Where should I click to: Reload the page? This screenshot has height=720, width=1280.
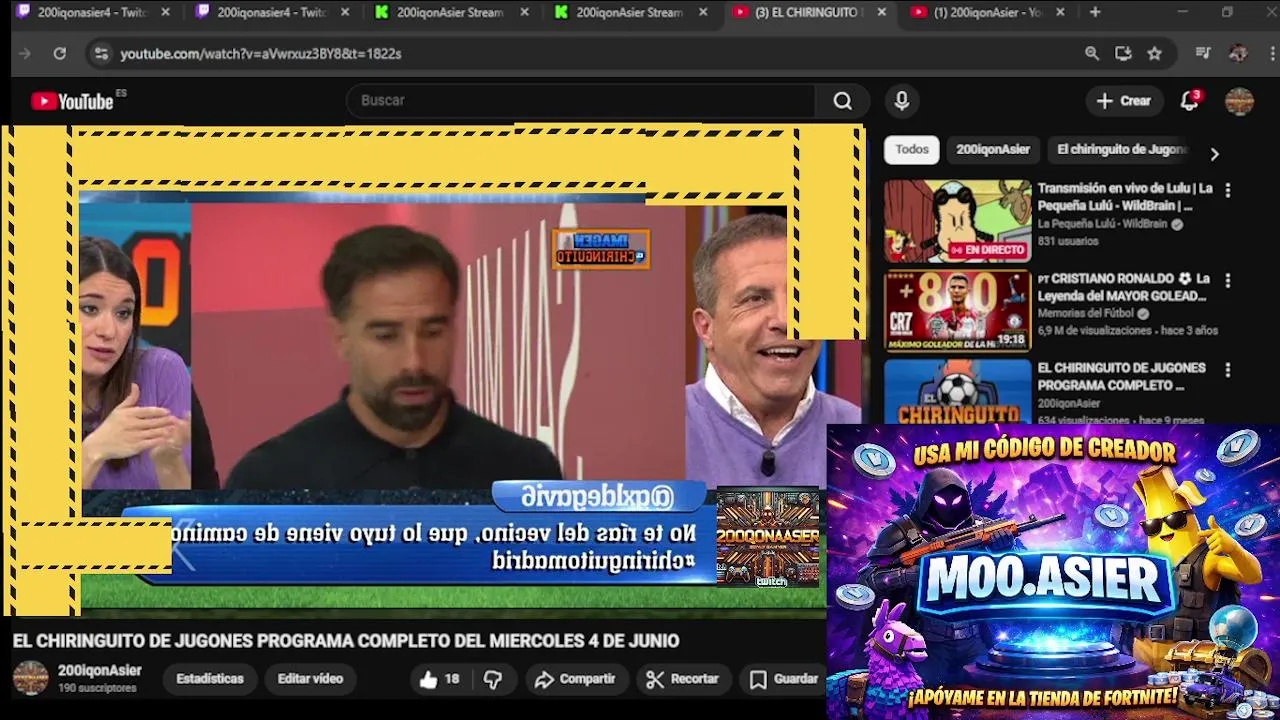click(x=60, y=53)
